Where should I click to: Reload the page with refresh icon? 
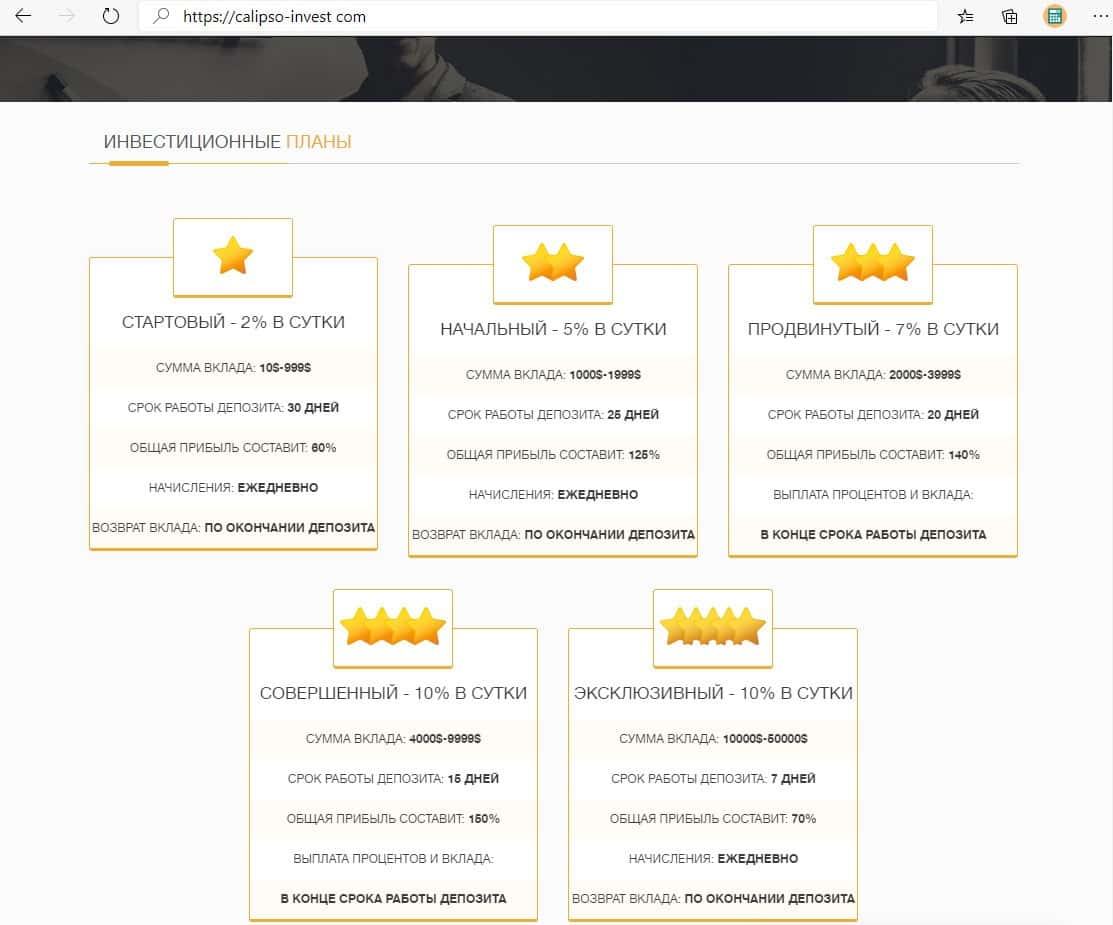pos(110,16)
